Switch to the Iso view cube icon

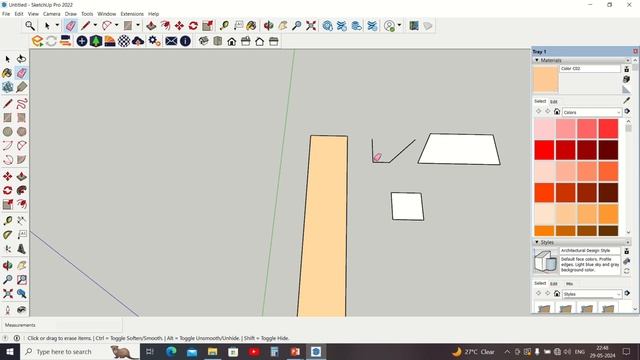point(204,41)
